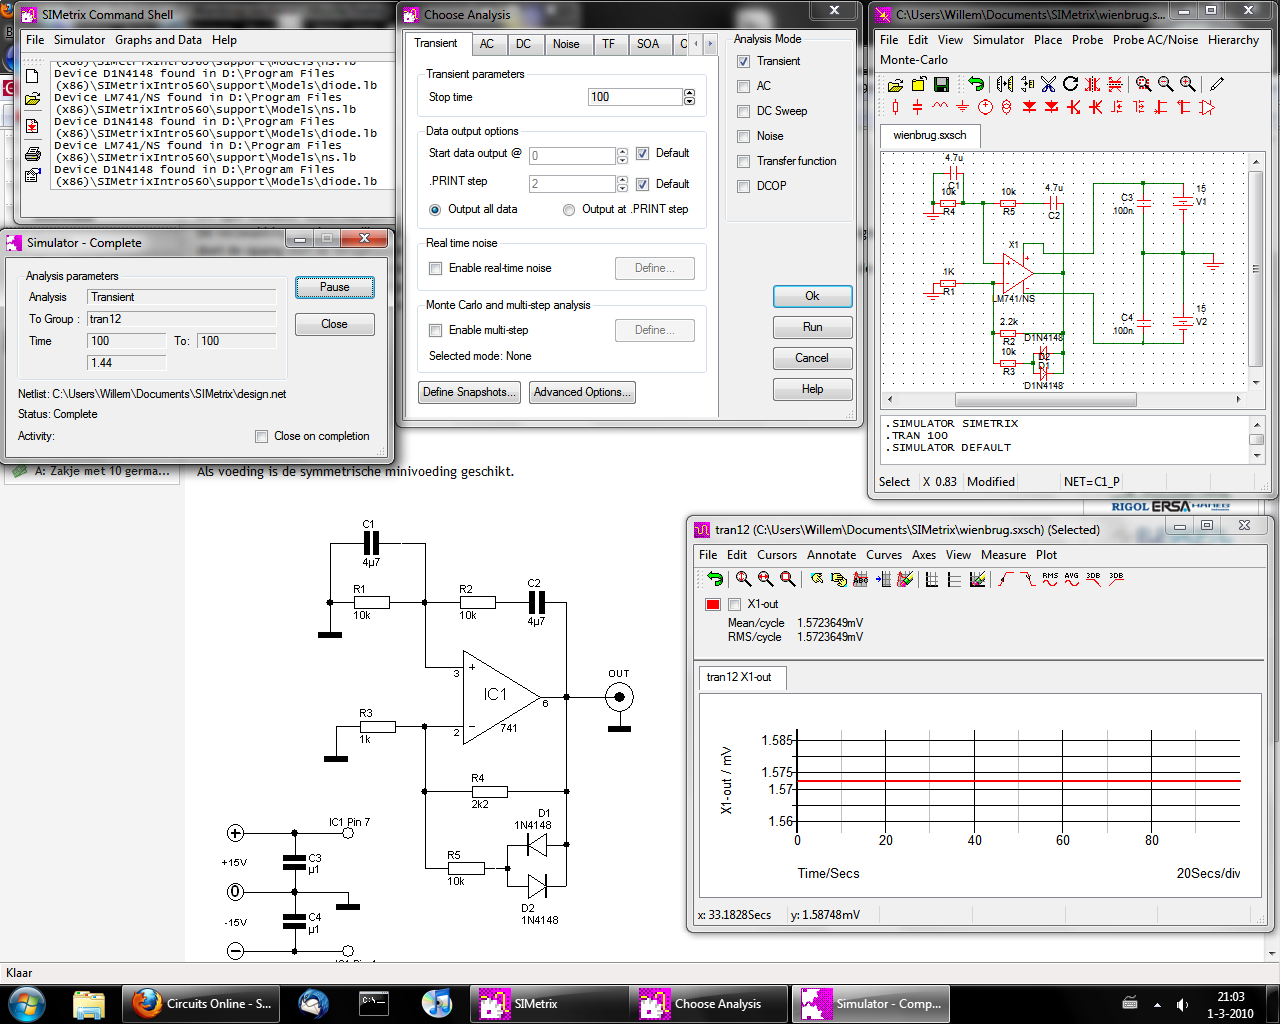Place a ground symbol from schematic toolbar
1280x1024 pixels.
pos(962,107)
